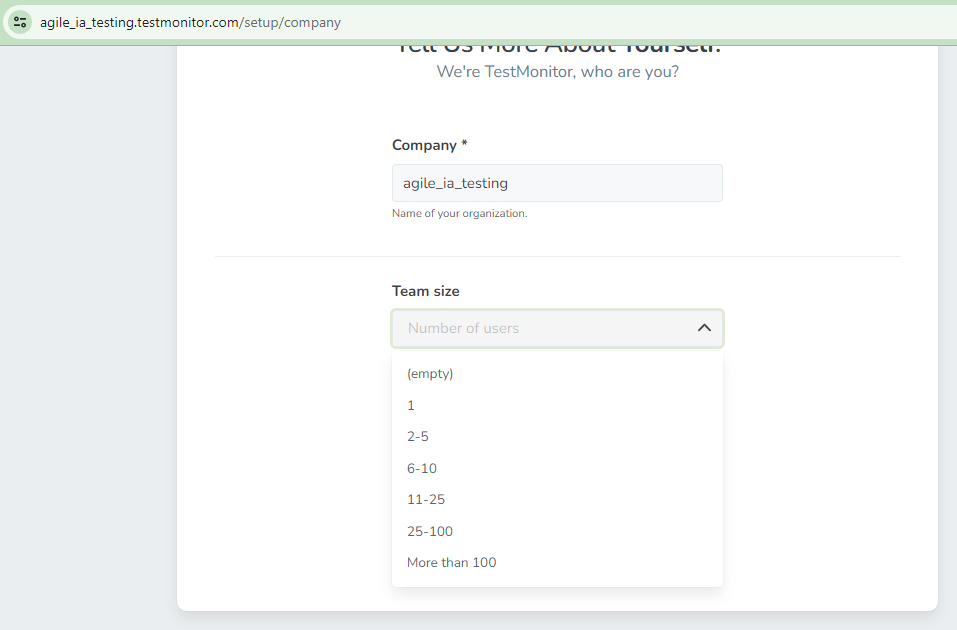Click the agile_ia_testing.testmonitor.com domain in address bar

tap(139, 23)
